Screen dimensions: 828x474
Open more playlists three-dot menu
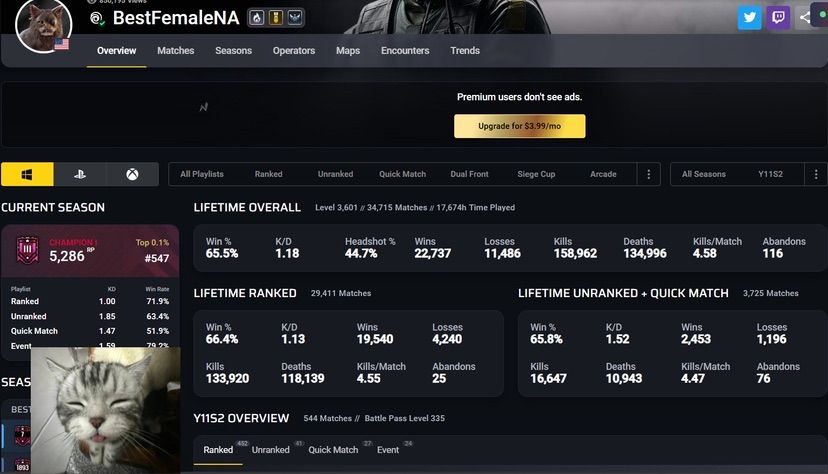tap(648, 174)
